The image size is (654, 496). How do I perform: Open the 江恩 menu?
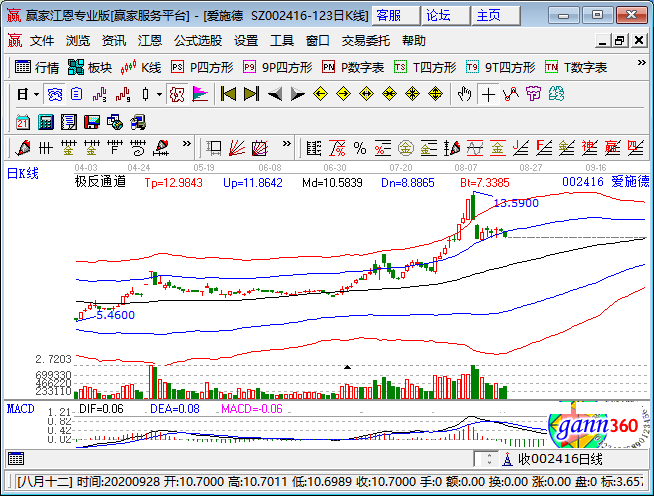(x=150, y=41)
